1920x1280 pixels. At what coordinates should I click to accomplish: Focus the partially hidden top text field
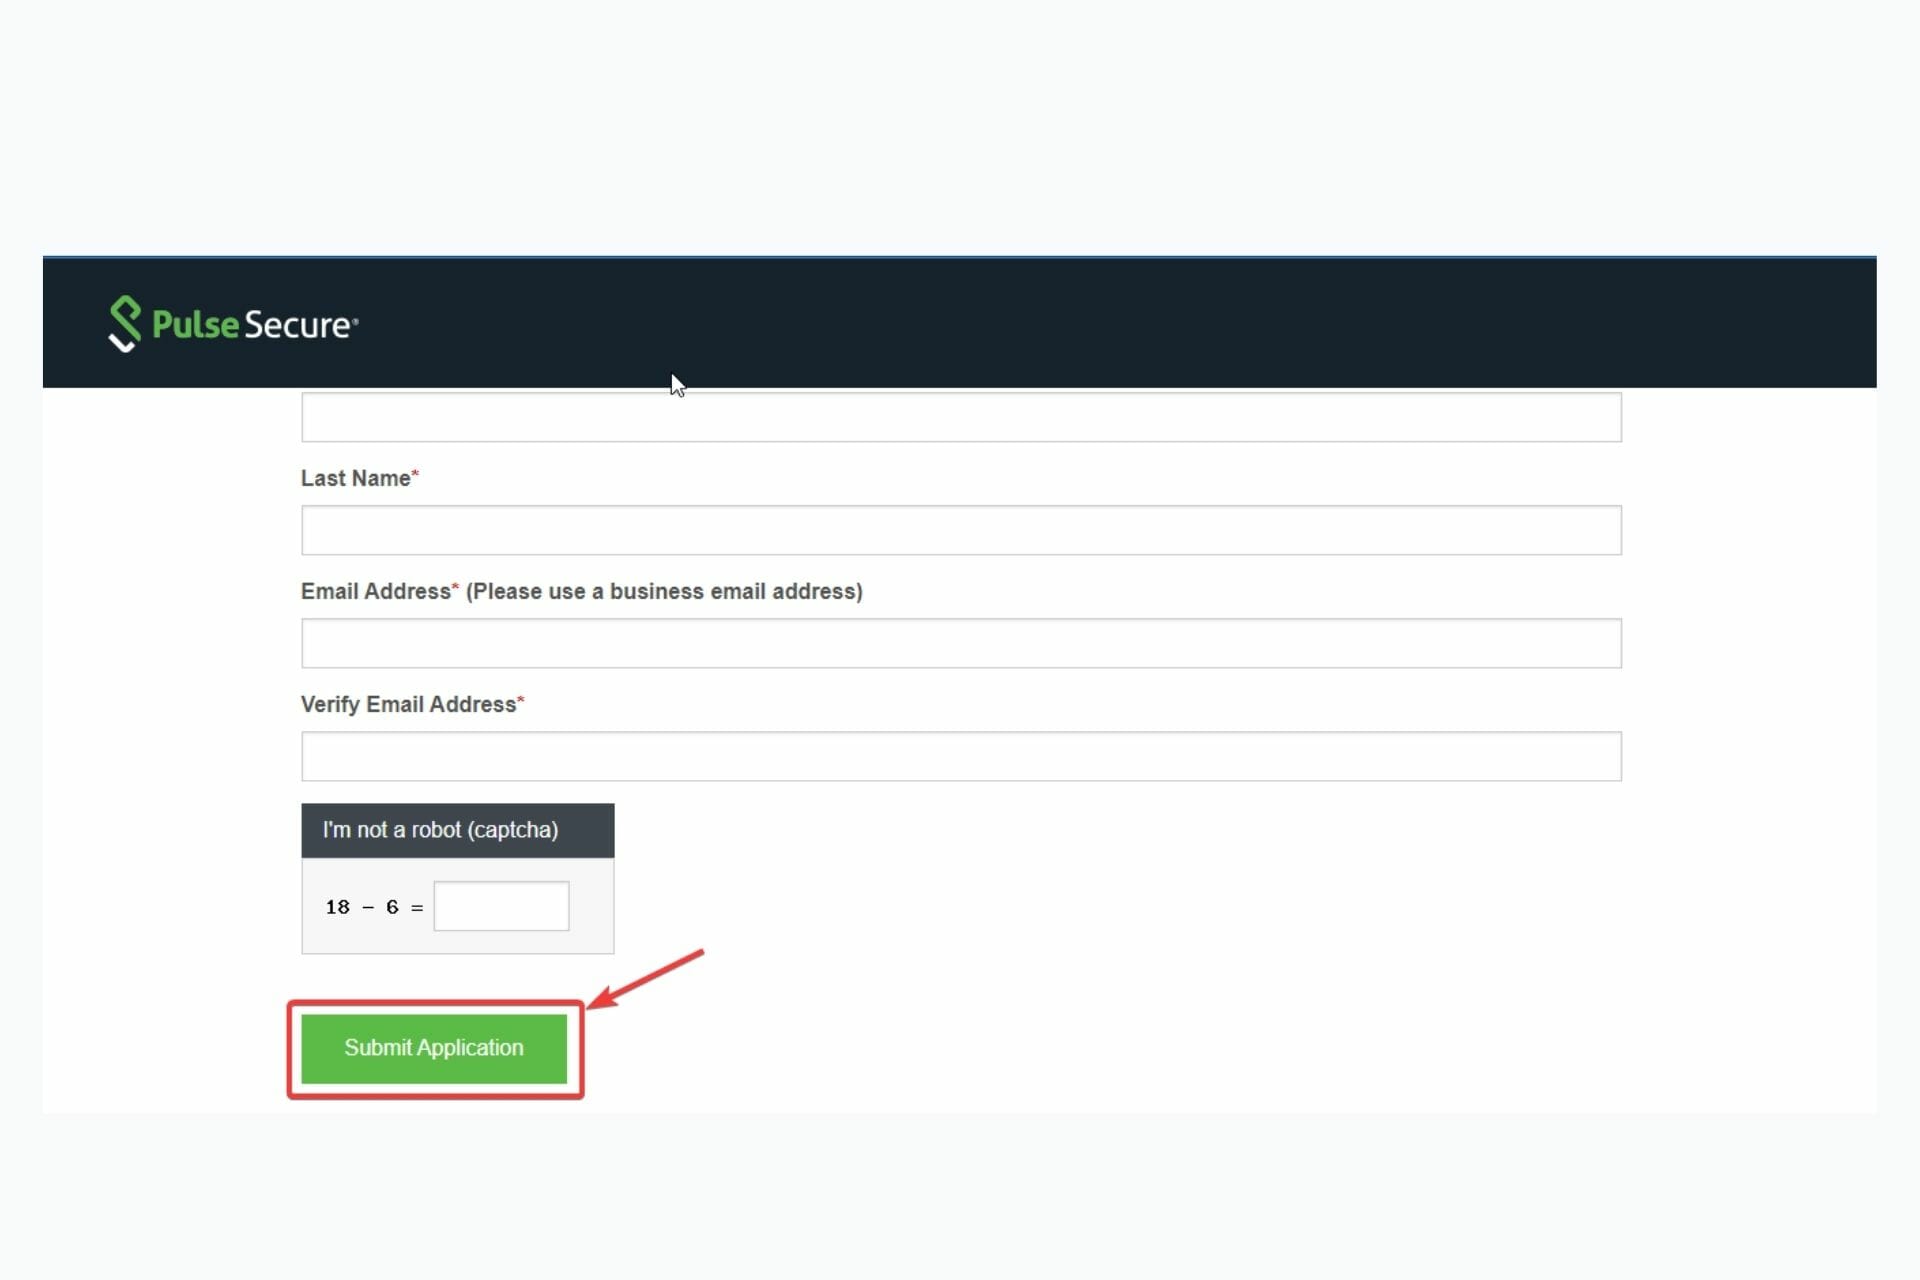[960, 418]
